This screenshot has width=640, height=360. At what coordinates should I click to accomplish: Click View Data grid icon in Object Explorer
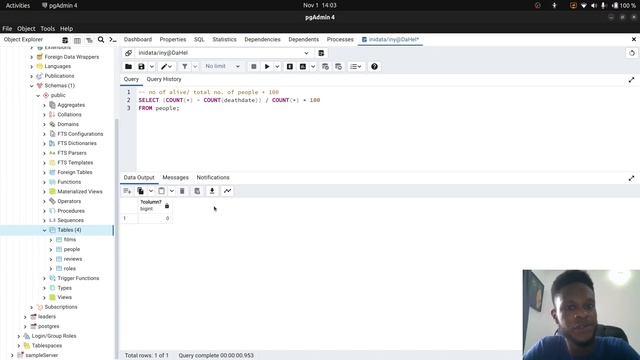(x=77, y=40)
